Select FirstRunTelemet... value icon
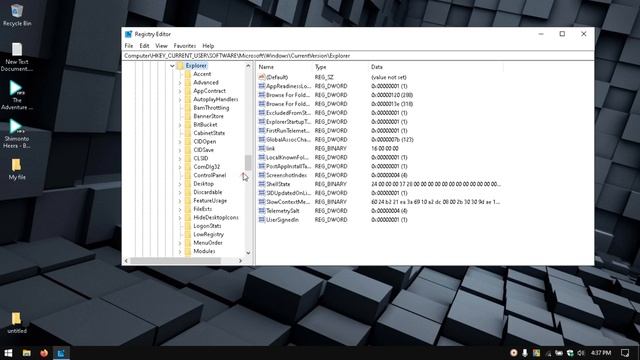This screenshot has height=360, width=640. 262,131
